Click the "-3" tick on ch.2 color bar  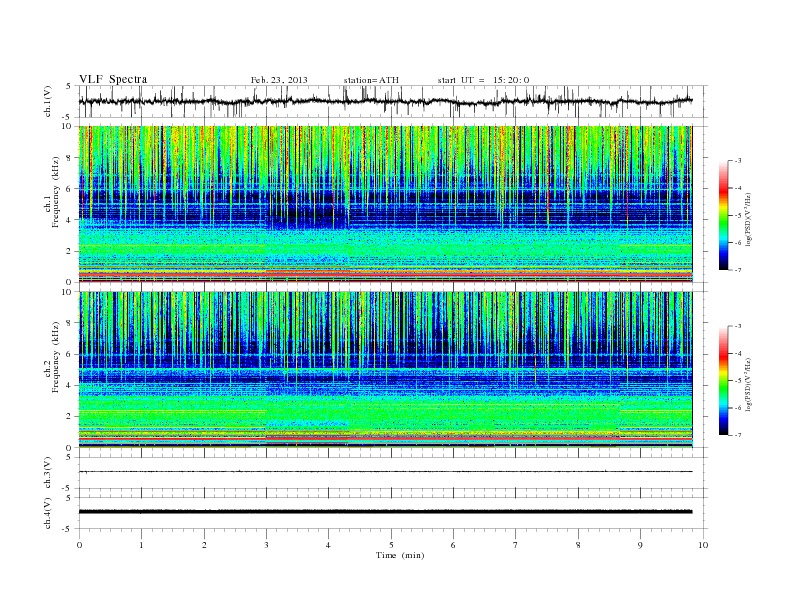click(737, 326)
